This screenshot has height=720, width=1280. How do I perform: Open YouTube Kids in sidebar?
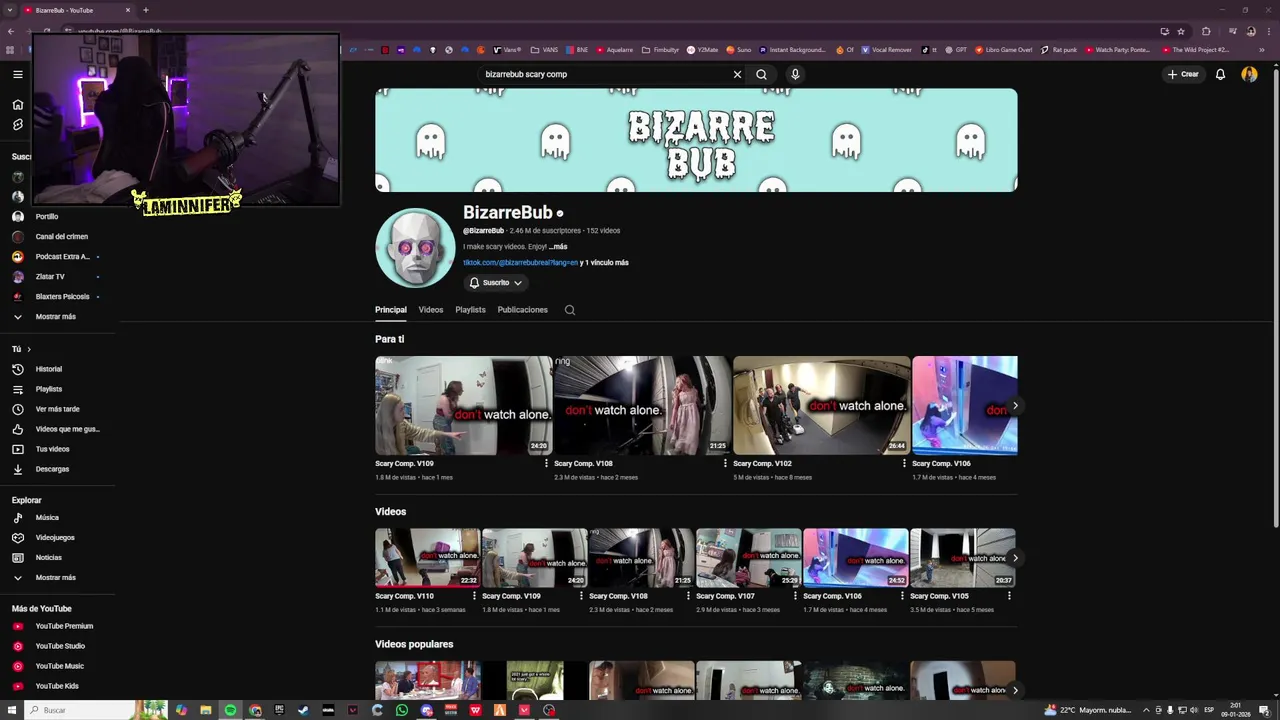(x=57, y=686)
